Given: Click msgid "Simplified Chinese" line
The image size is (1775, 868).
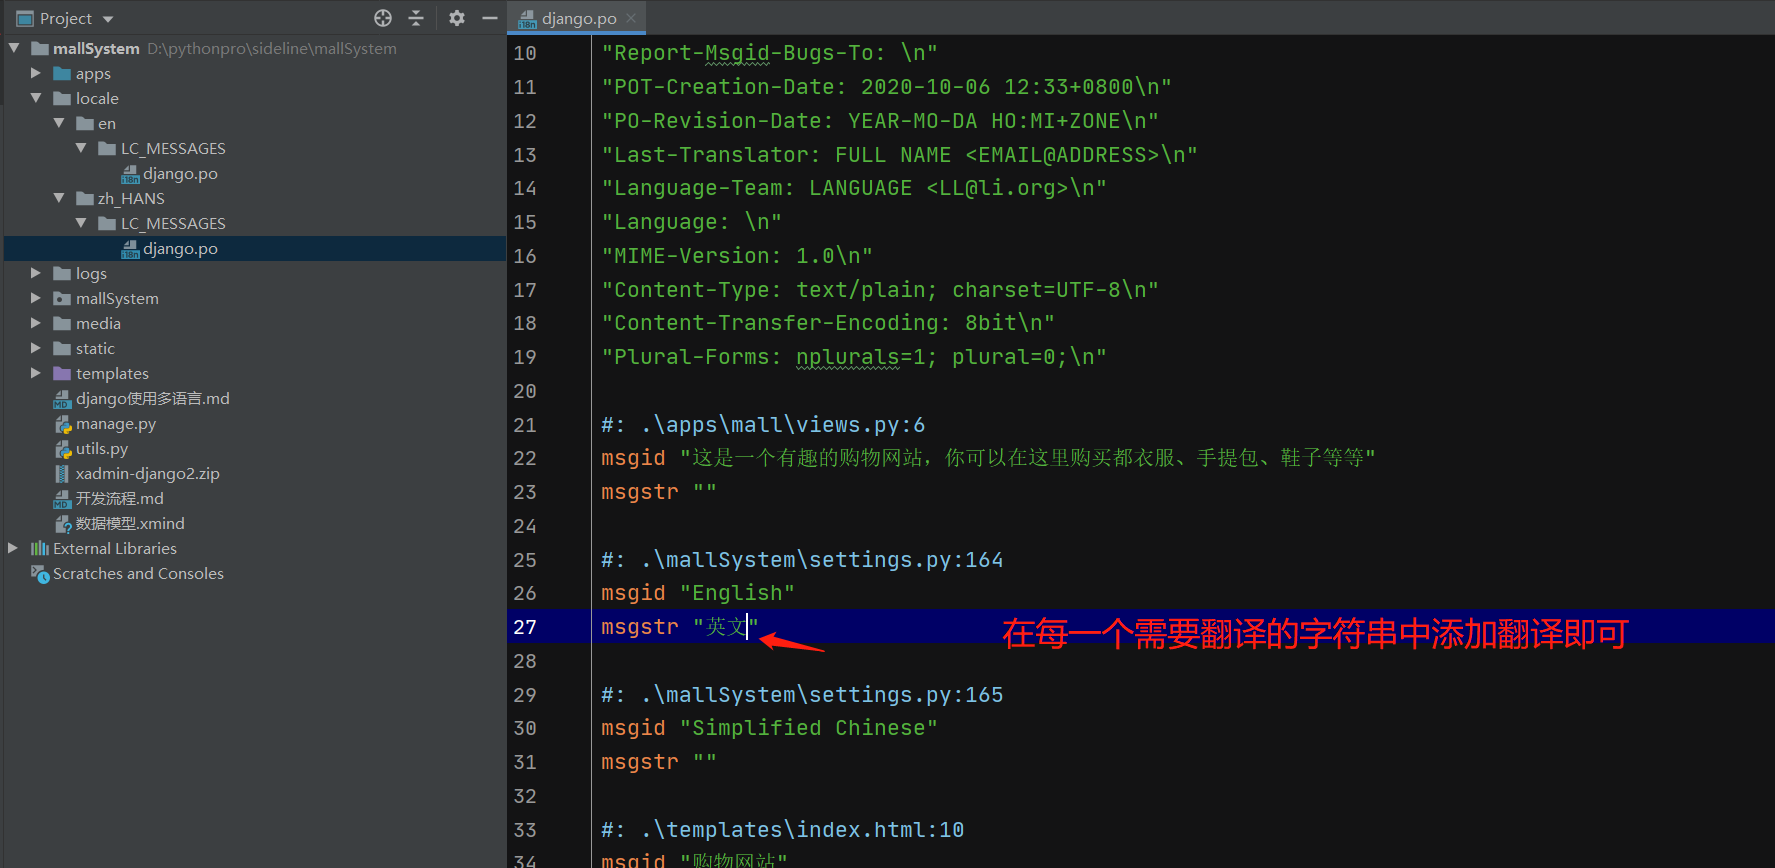Looking at the screenshot, I should [x=769, y=728].
